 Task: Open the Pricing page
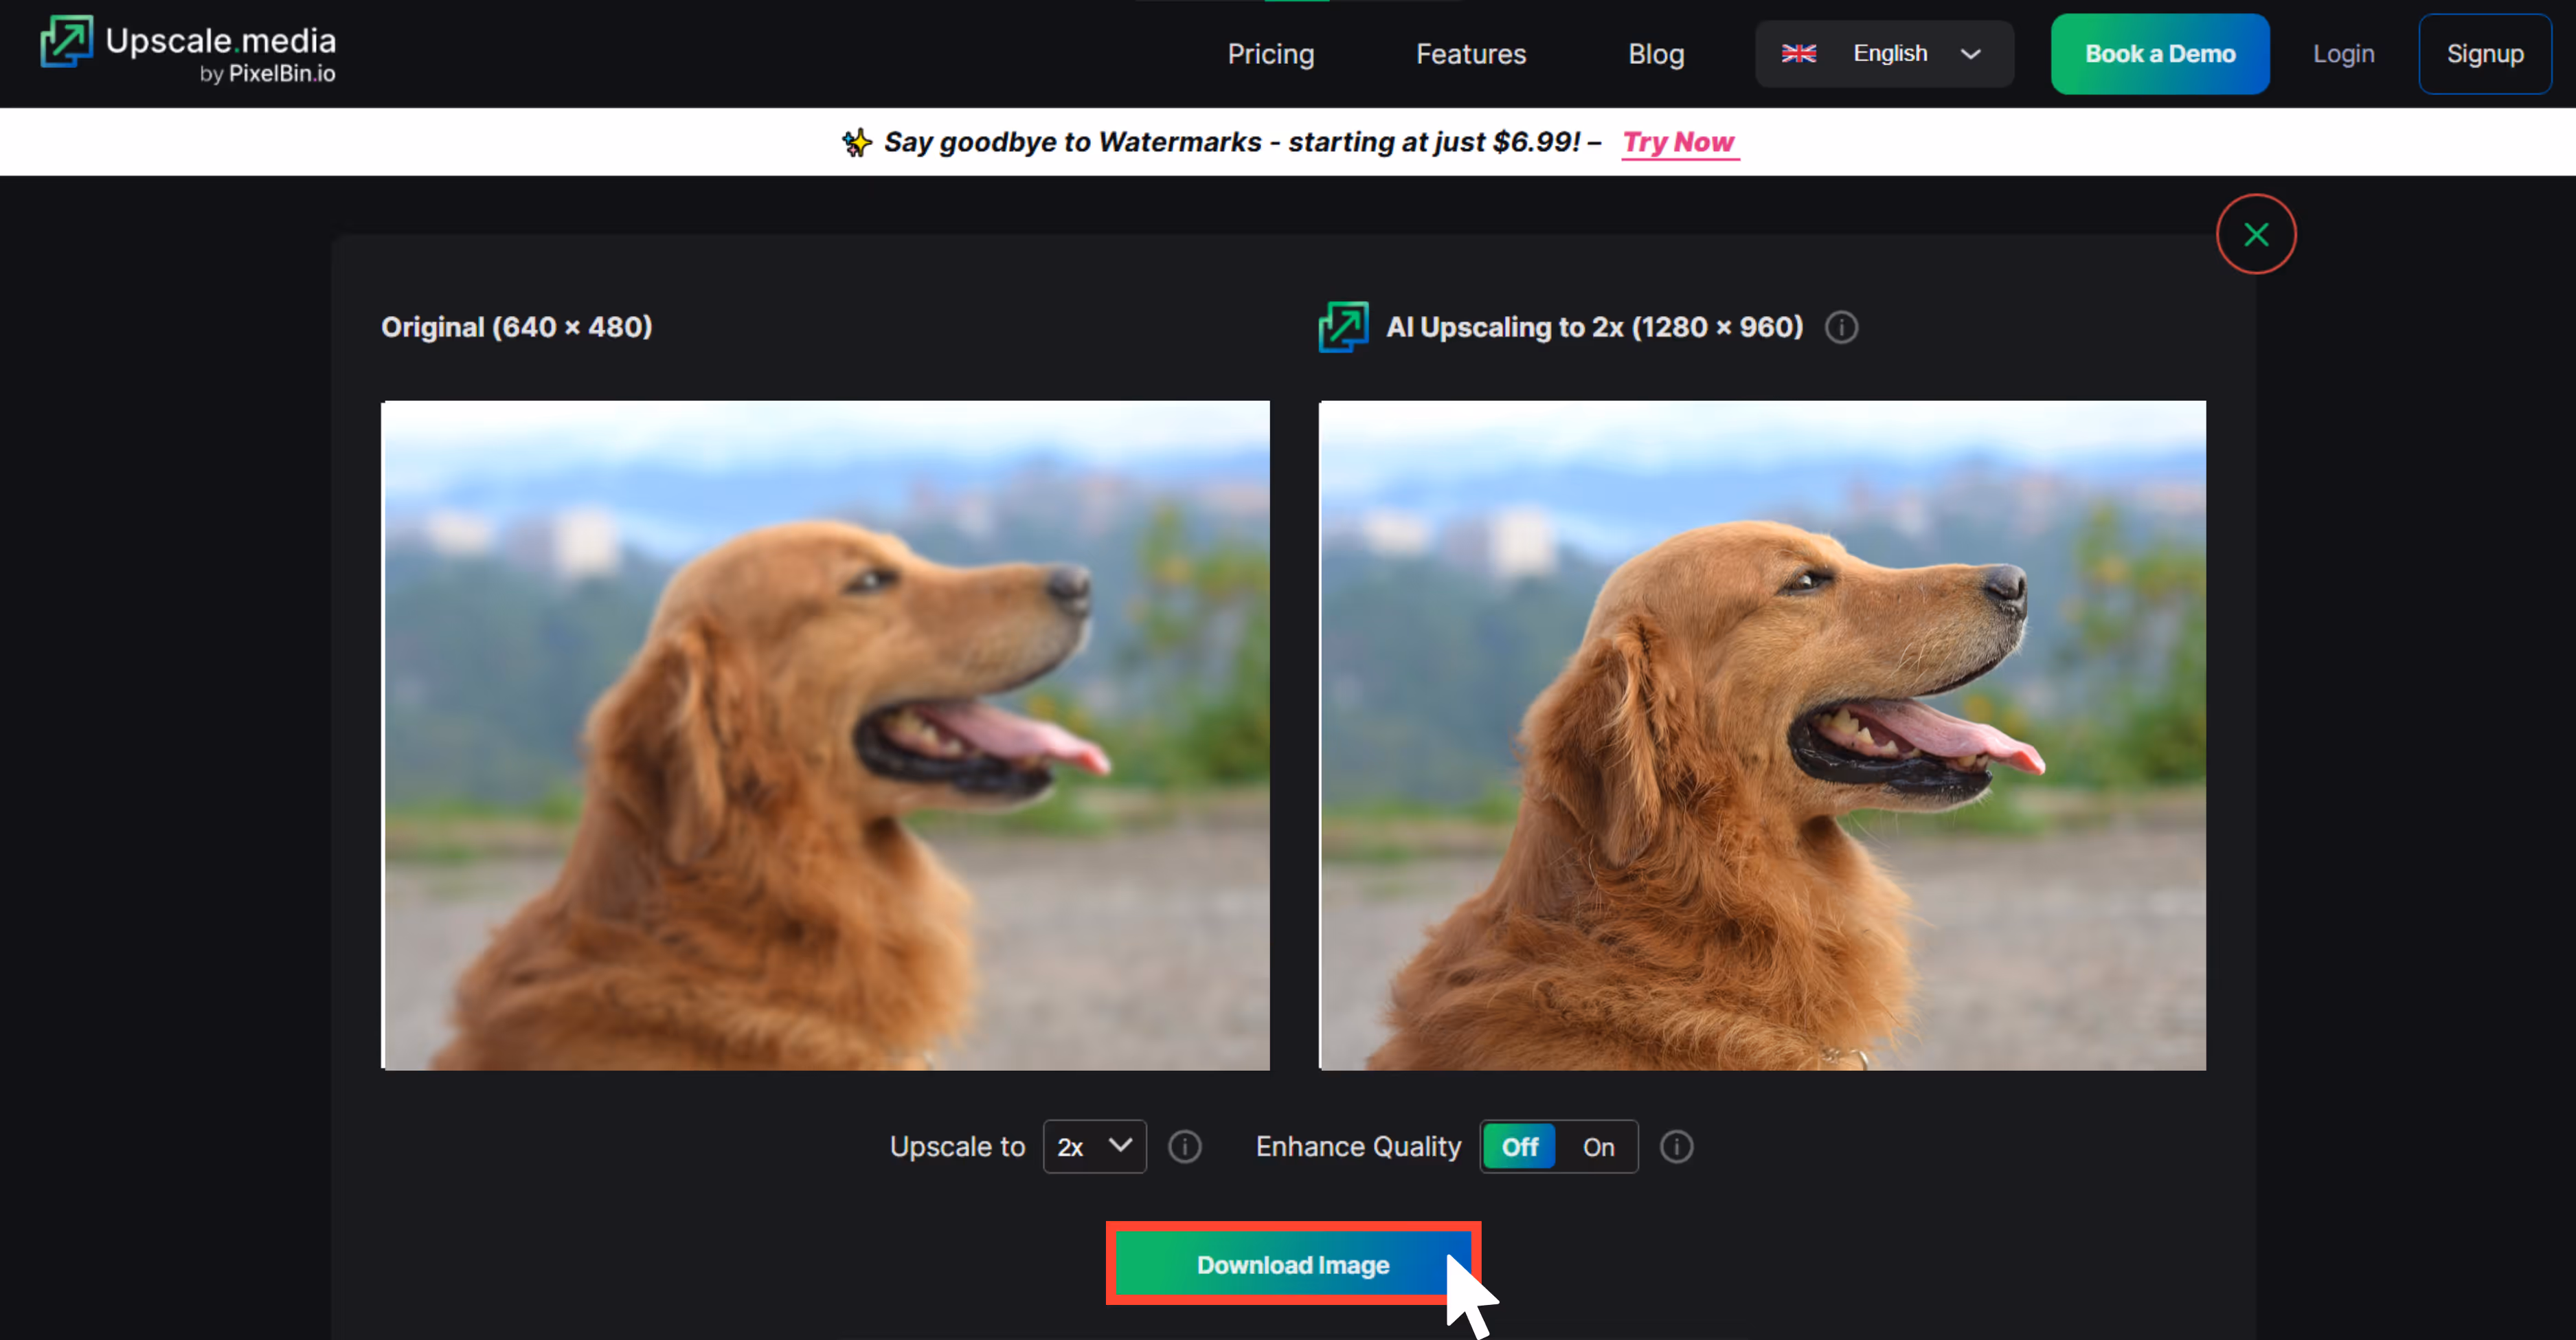pos(1270,54)
